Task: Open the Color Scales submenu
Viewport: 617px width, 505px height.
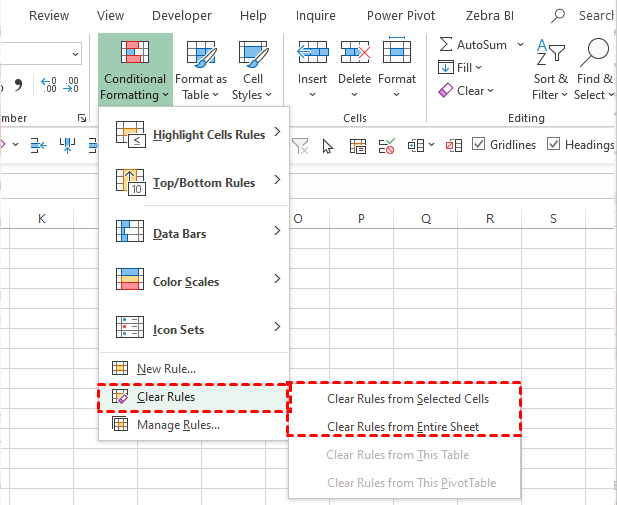Action: (194, 281)
